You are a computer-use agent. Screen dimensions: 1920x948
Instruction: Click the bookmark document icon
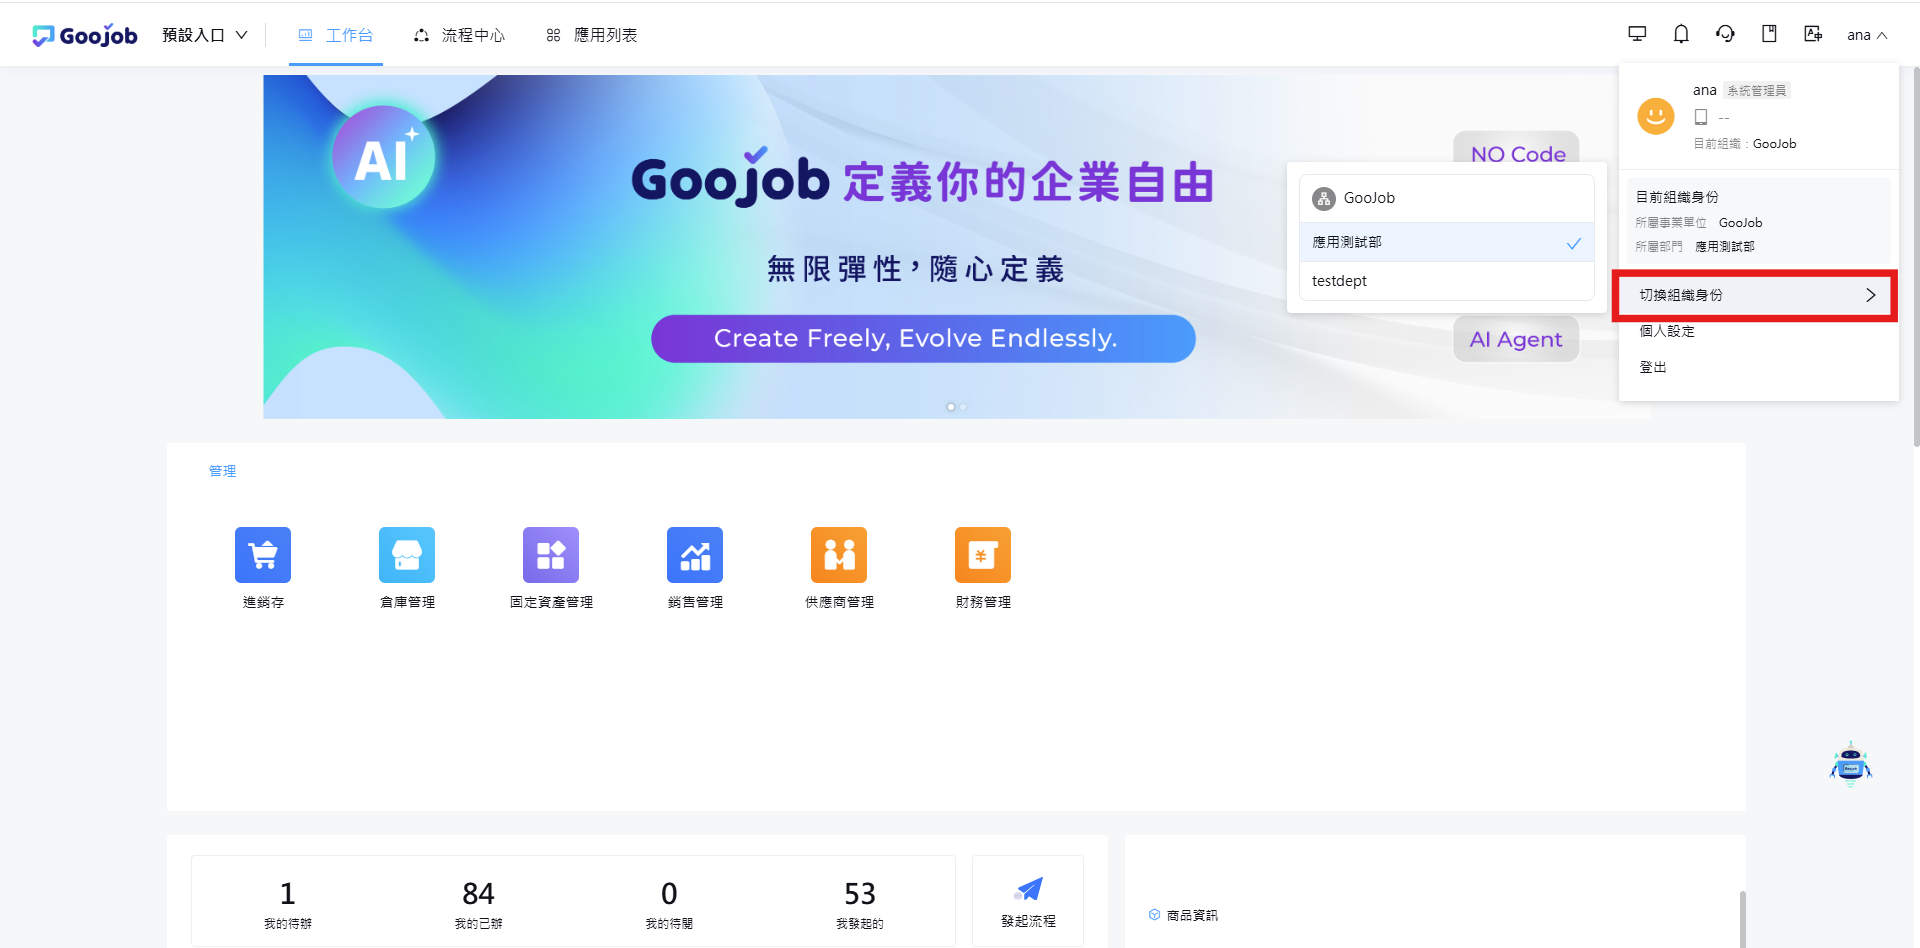tap(1769, 34)
